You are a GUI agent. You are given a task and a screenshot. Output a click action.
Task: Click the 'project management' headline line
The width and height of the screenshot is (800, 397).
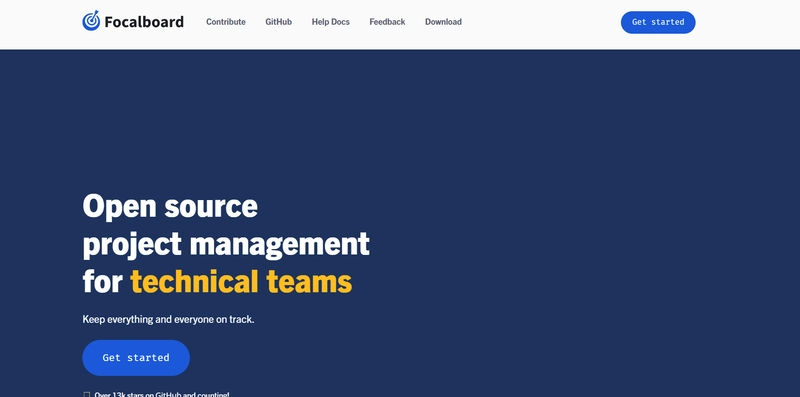[226, 244]
